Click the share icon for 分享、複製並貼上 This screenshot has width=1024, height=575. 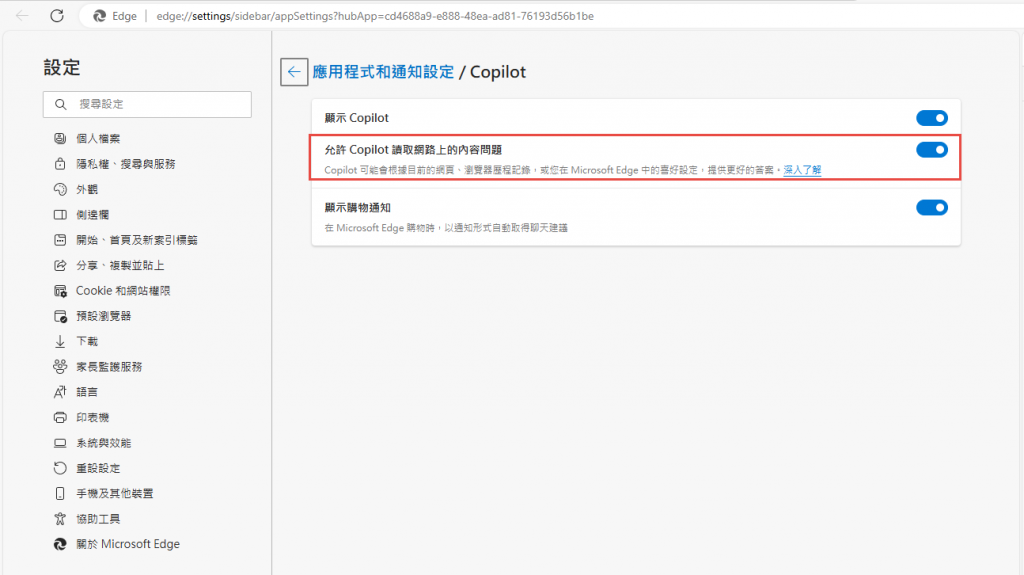point(60,265)
